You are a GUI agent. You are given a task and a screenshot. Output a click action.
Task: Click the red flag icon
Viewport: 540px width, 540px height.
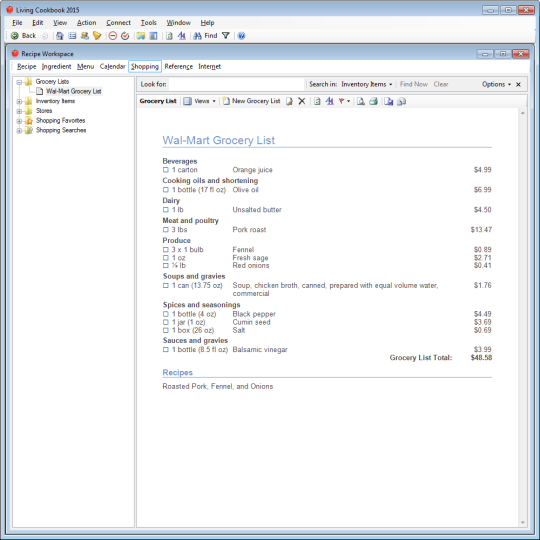point(341,101)
